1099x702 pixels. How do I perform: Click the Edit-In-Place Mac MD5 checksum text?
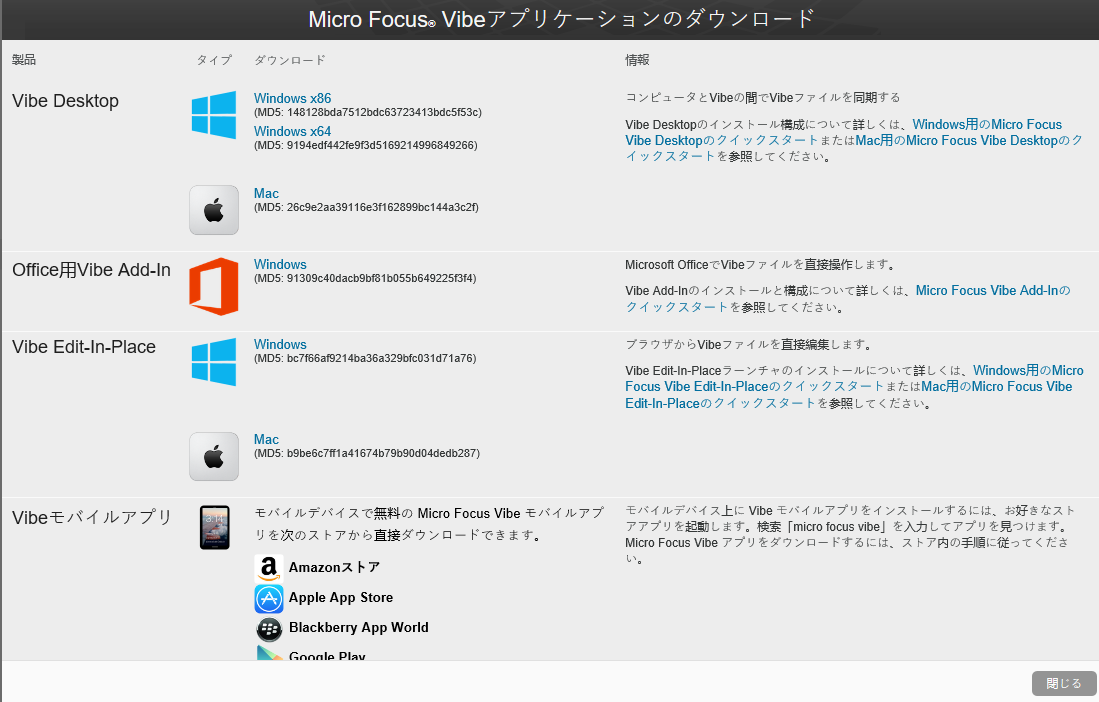coord(367,453)
